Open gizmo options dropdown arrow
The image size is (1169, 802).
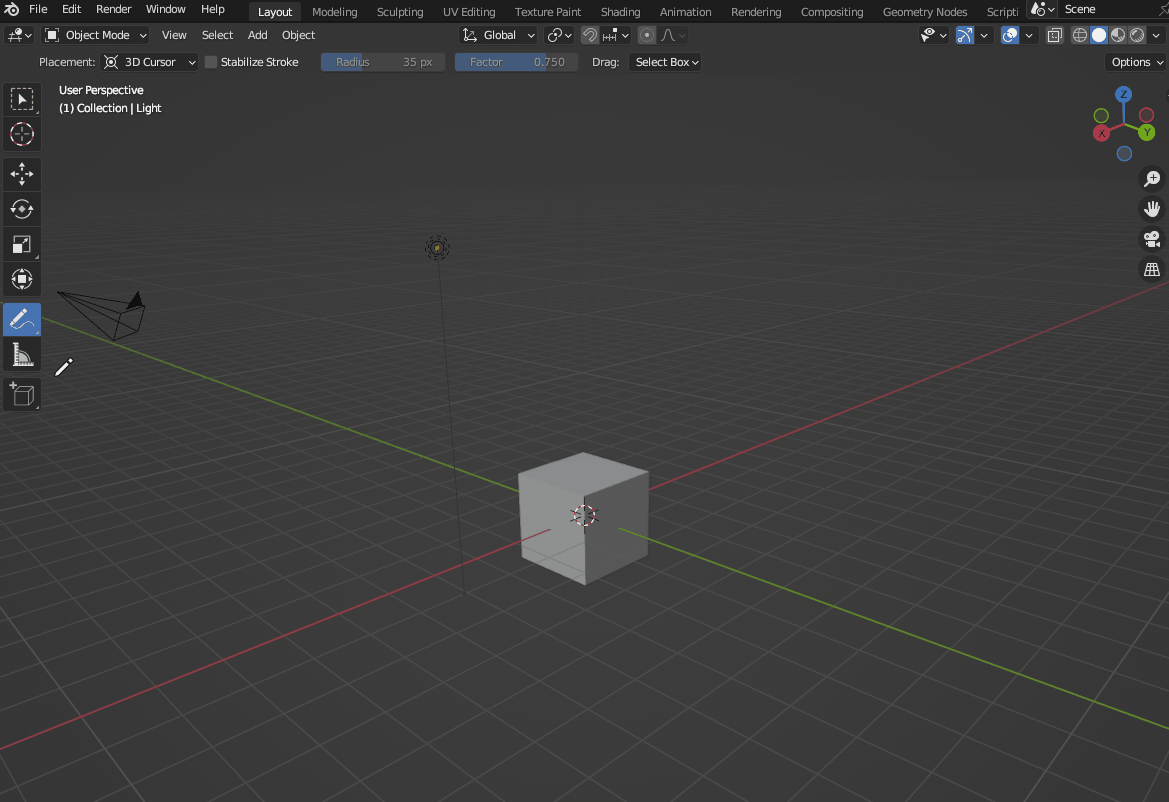[984, 35]
